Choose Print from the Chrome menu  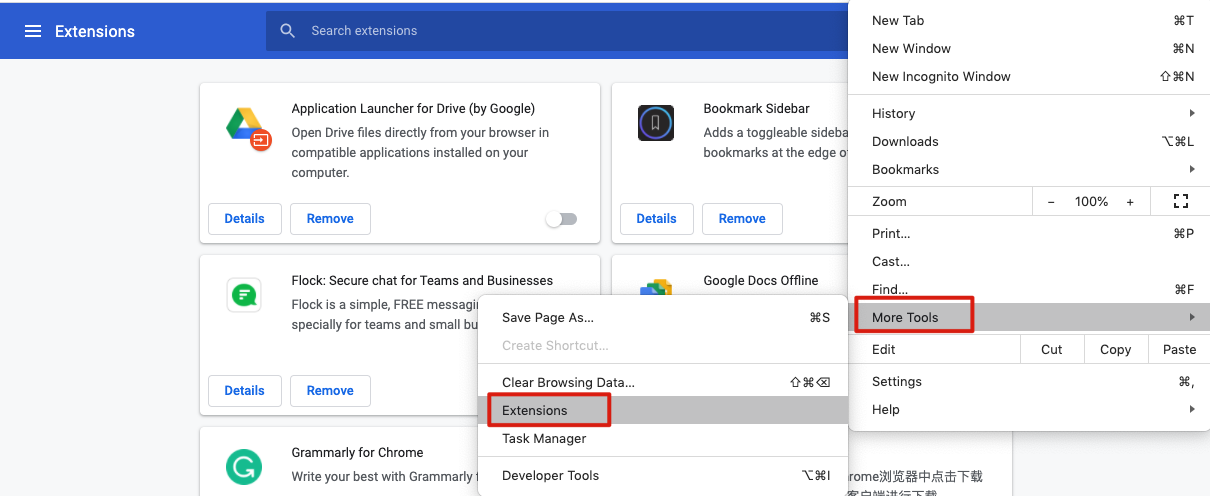1029,233
